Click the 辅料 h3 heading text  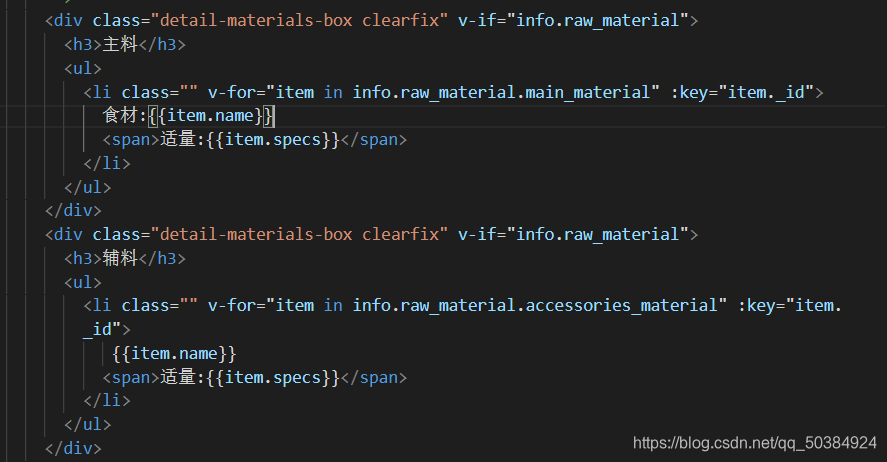coord(120,258)
